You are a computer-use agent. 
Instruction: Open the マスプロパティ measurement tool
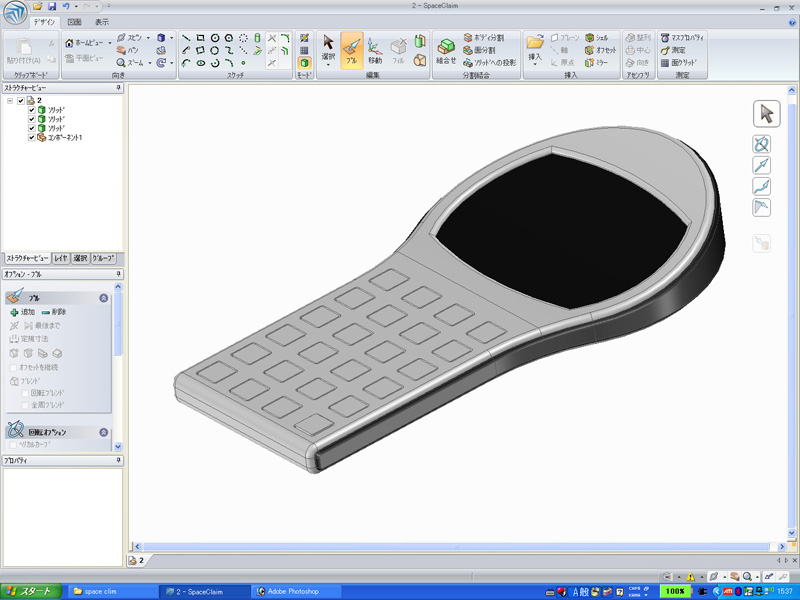pyautogui.click(x=683, y=37)
